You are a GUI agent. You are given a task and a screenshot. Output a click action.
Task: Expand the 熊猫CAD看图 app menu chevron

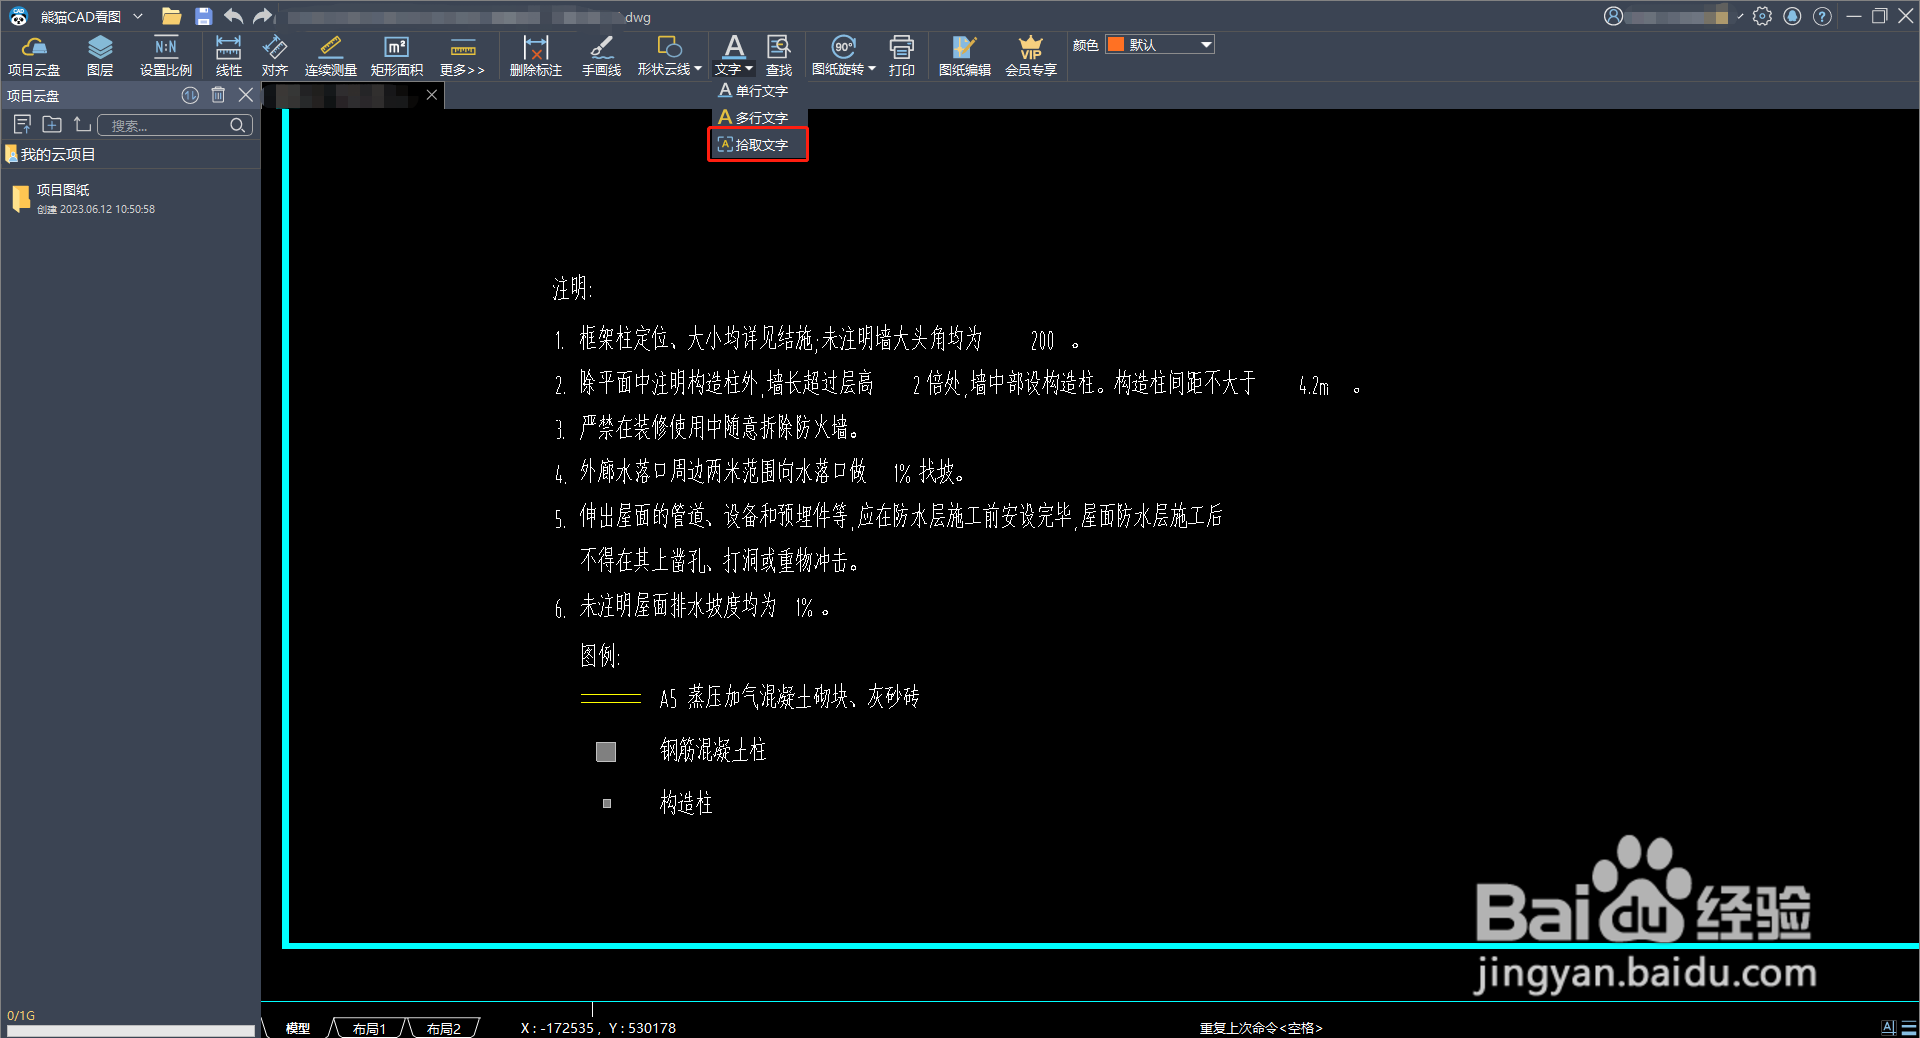coord(138,16)
